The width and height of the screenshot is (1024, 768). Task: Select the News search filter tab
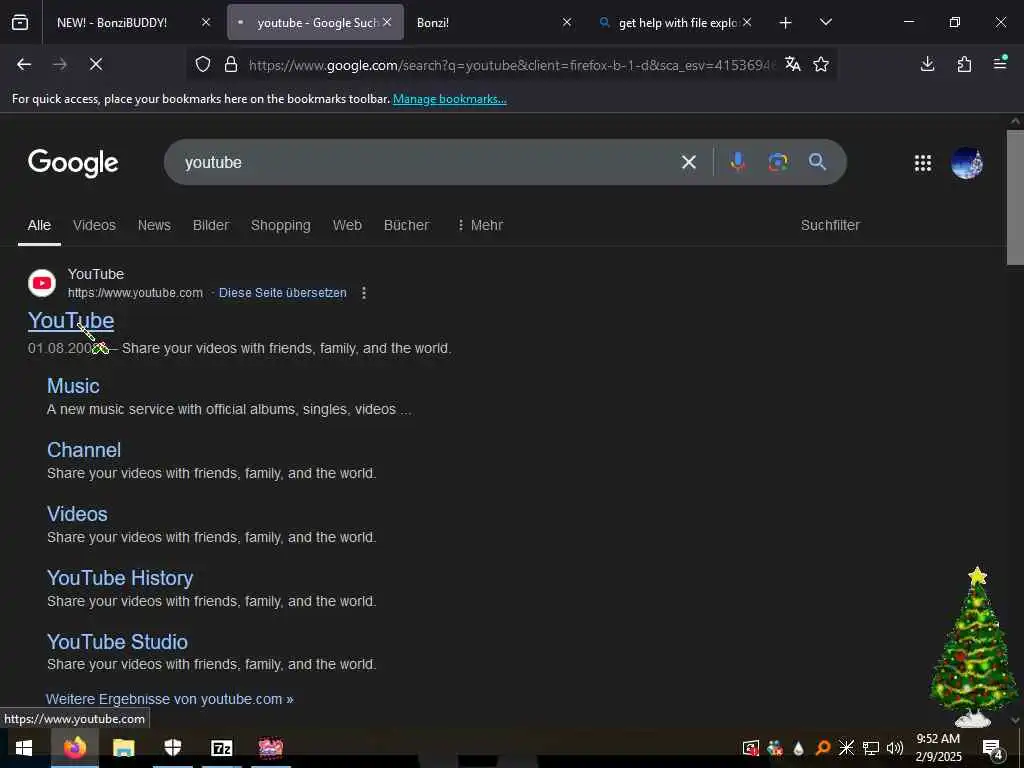click(x=154, y=225)
